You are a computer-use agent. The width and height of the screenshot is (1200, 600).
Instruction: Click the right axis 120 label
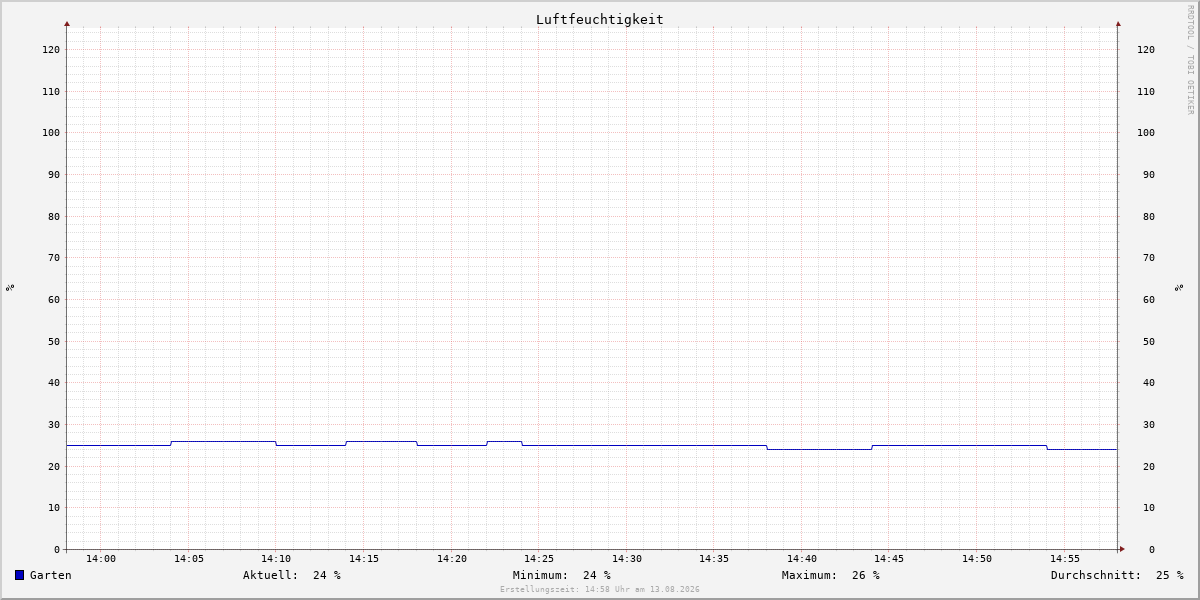1146,50
